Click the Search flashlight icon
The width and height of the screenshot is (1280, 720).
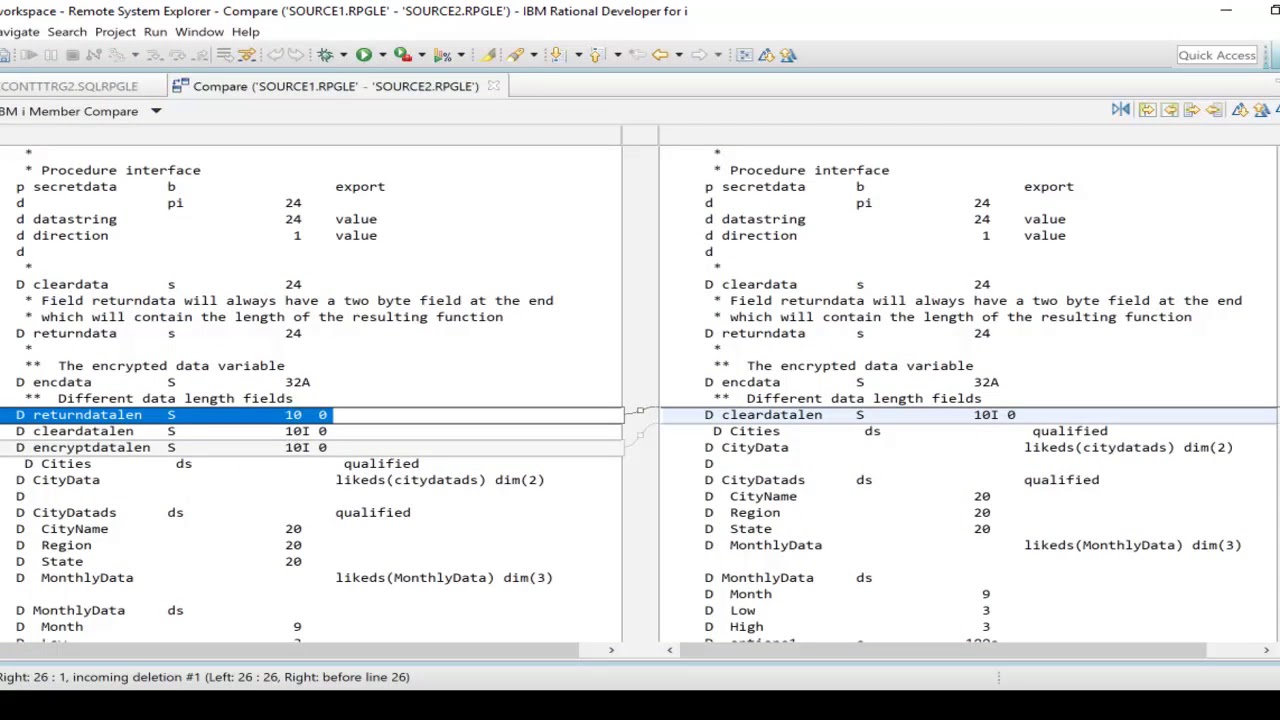pos(514,55)
